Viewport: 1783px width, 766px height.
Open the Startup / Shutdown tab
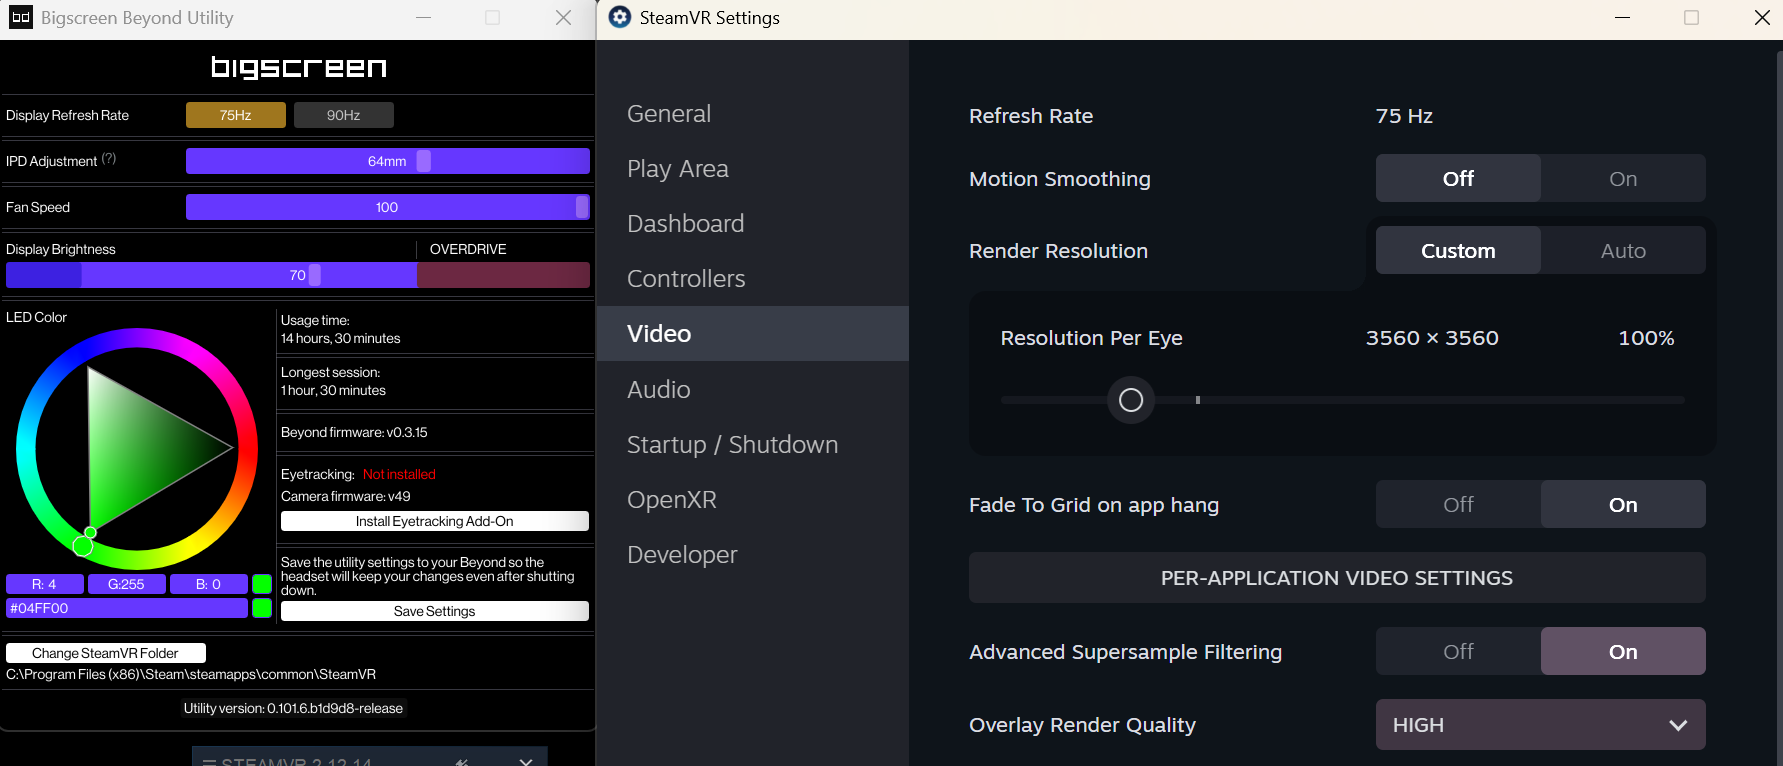(x=753, y=444)
